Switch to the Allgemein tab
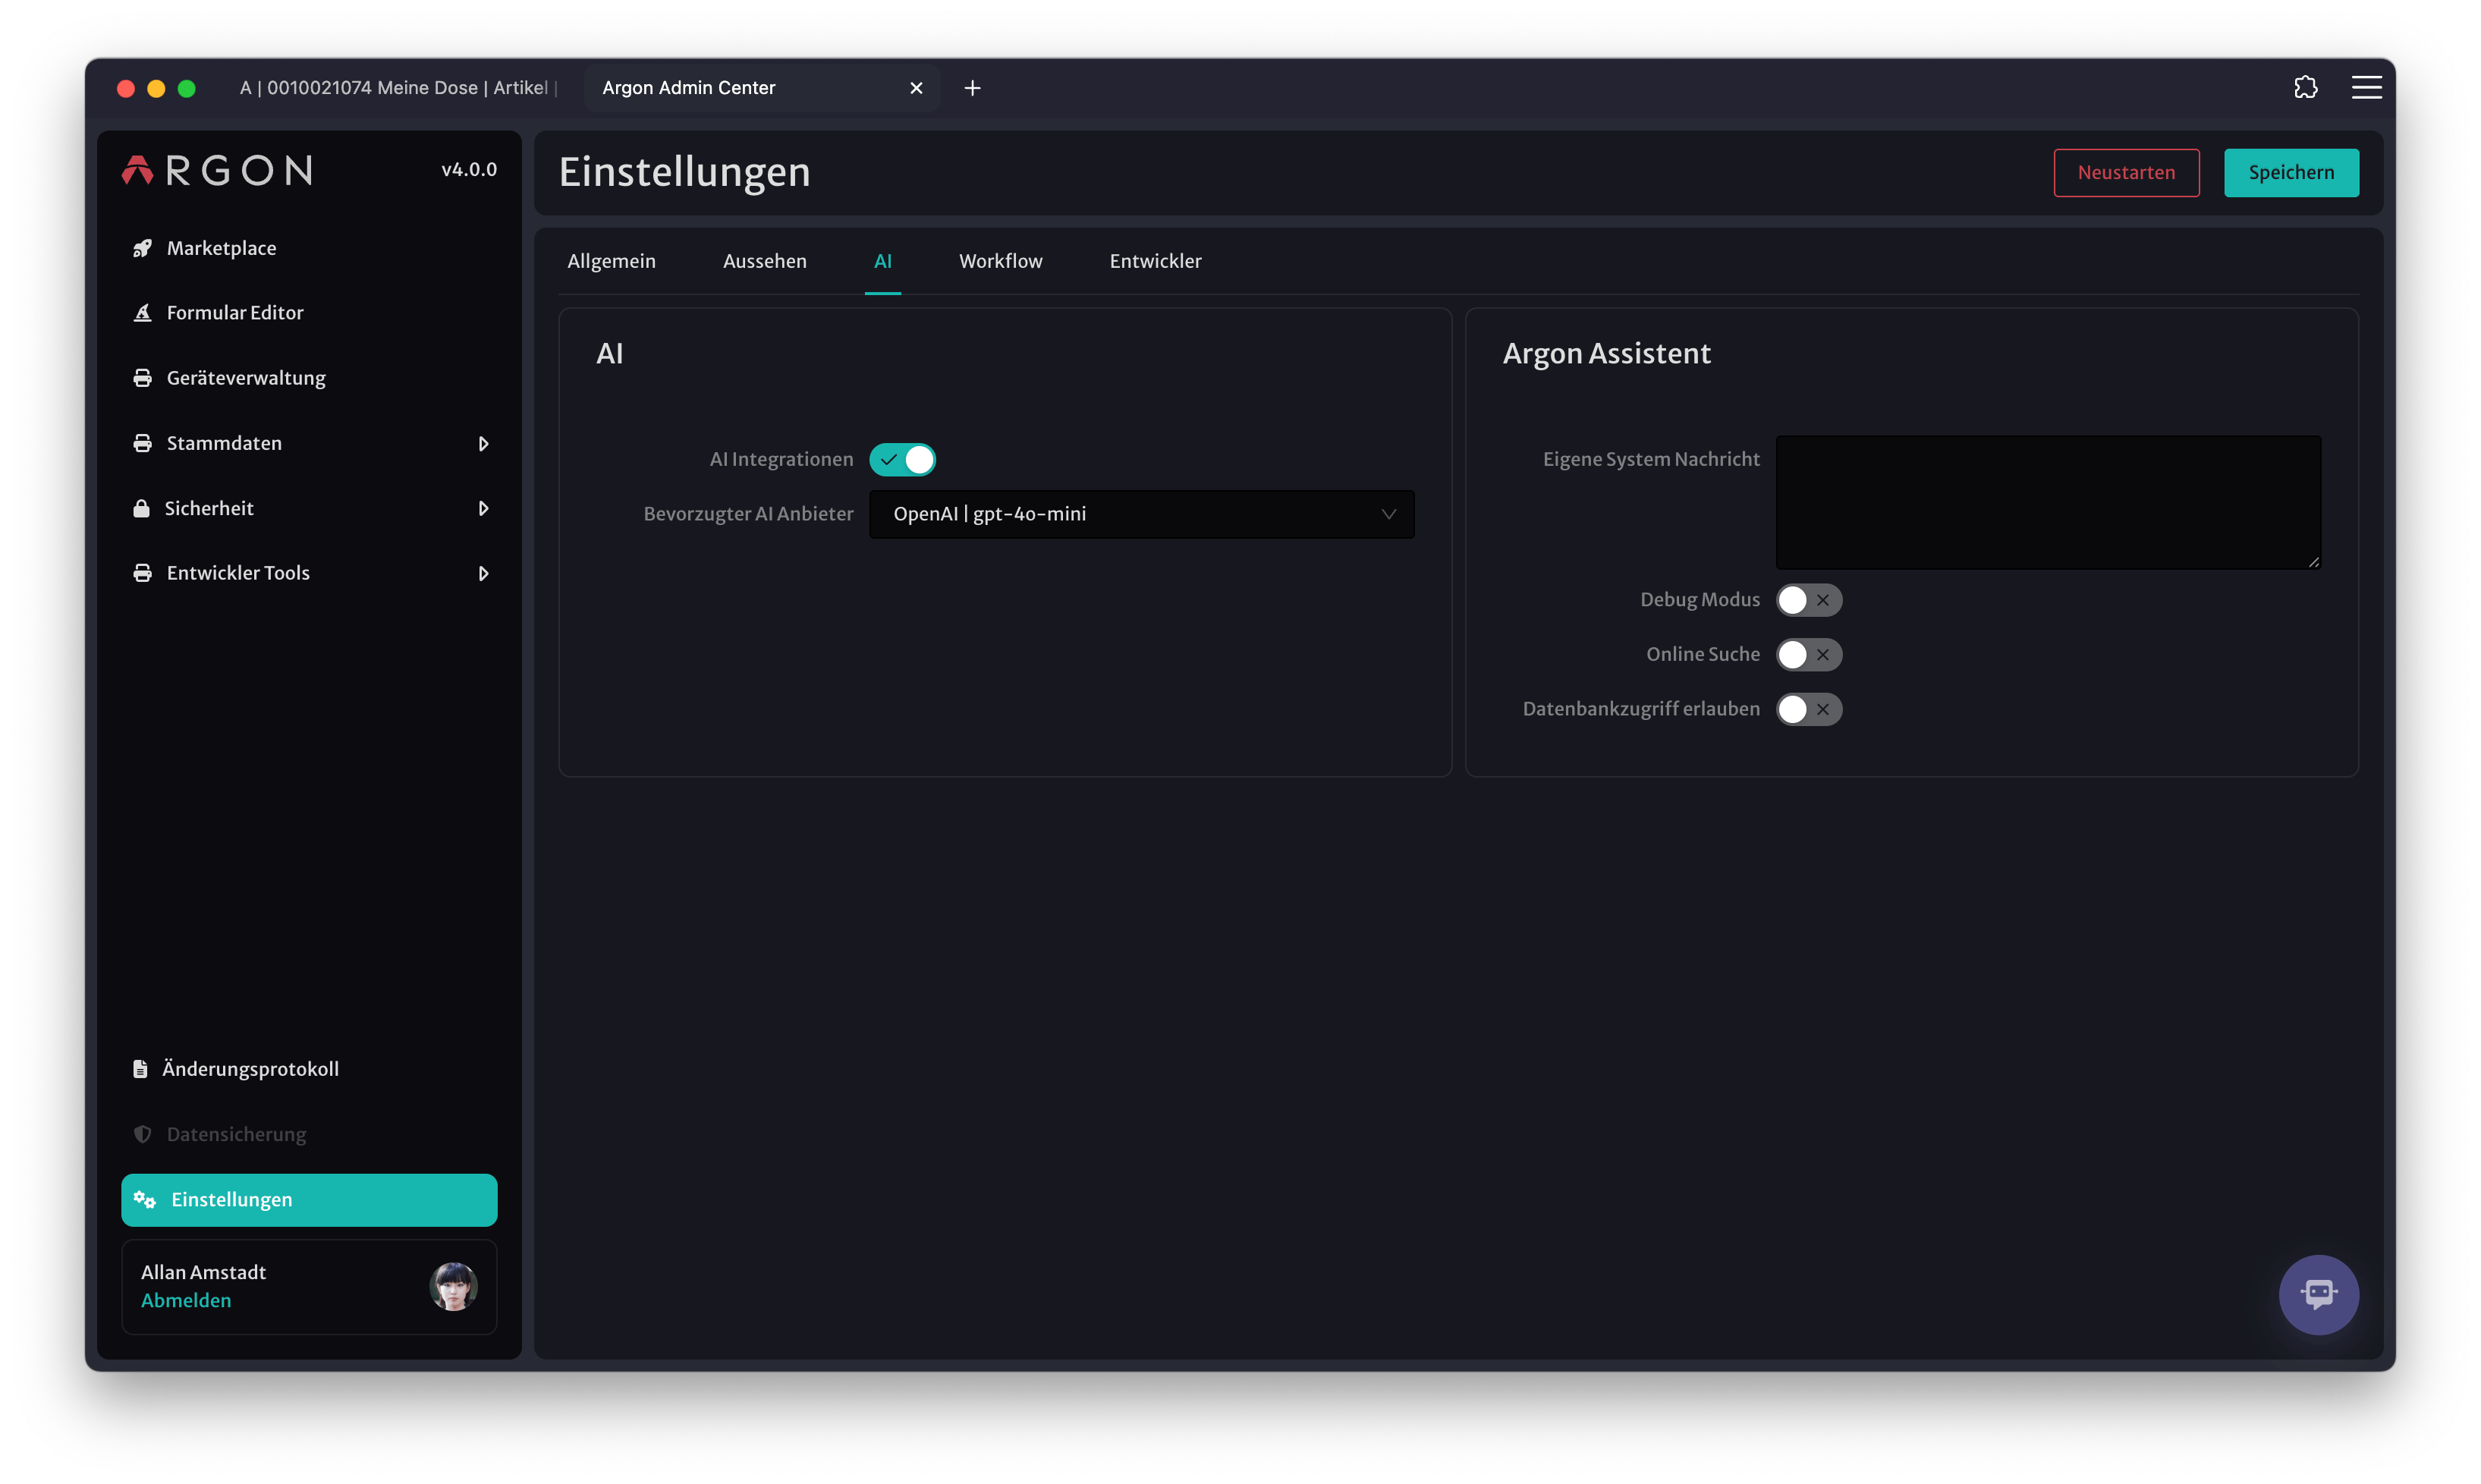Viewport: 2481px width, 1484px height. (x=611, y=261)
